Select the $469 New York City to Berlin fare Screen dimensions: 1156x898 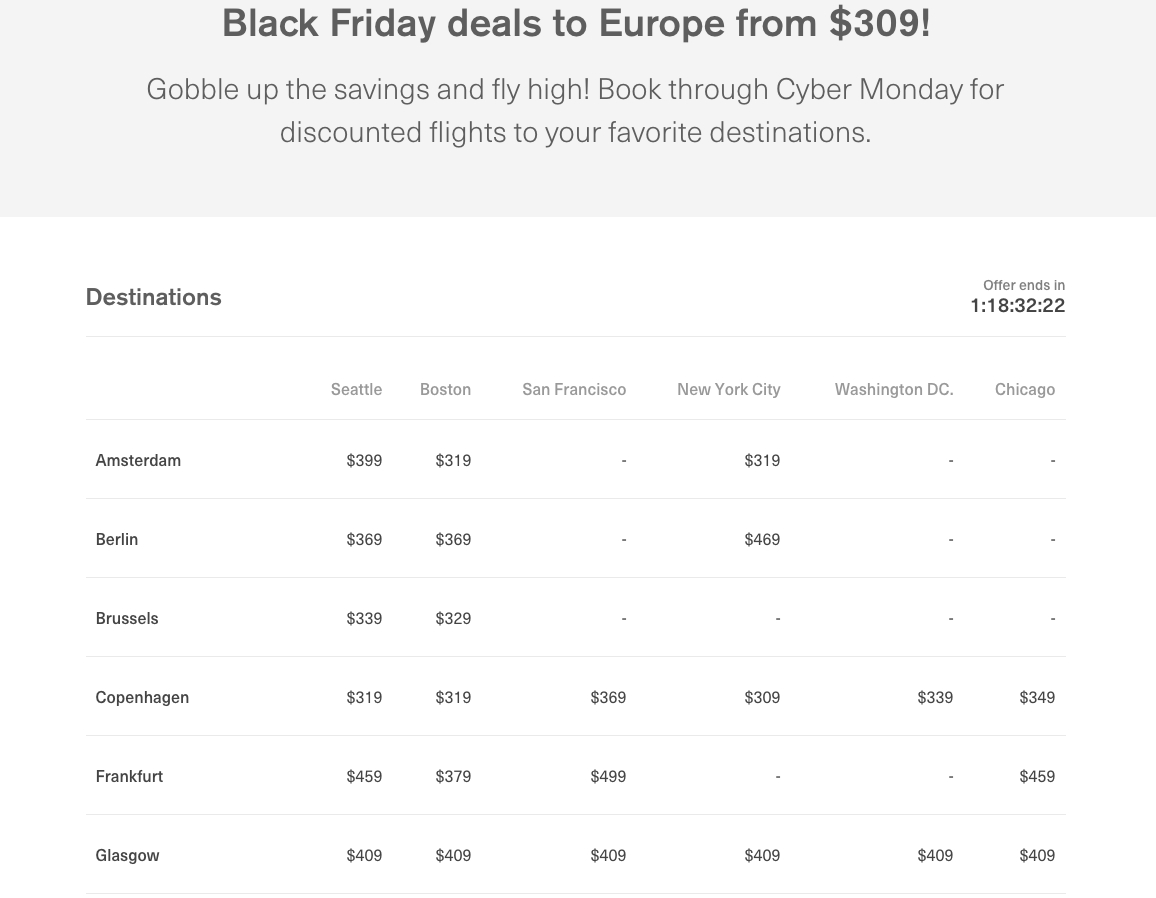coord(762,539)
